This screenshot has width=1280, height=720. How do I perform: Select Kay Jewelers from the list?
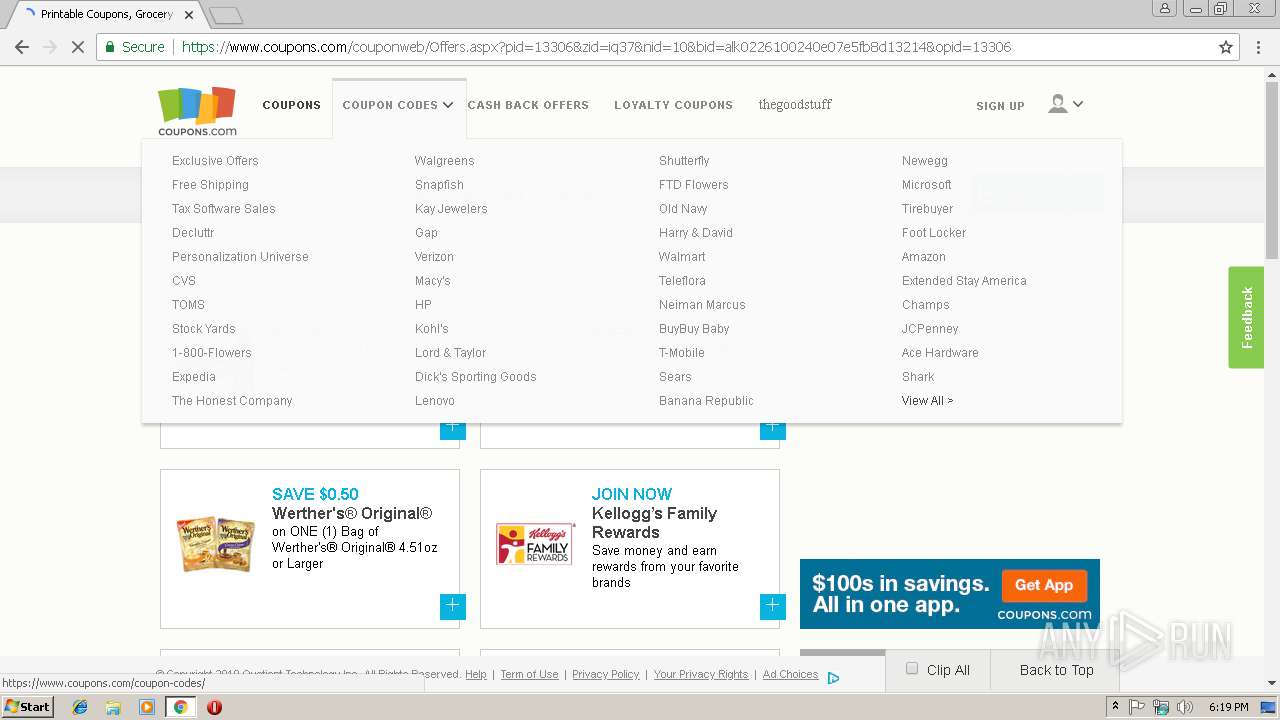coord(451,209)
